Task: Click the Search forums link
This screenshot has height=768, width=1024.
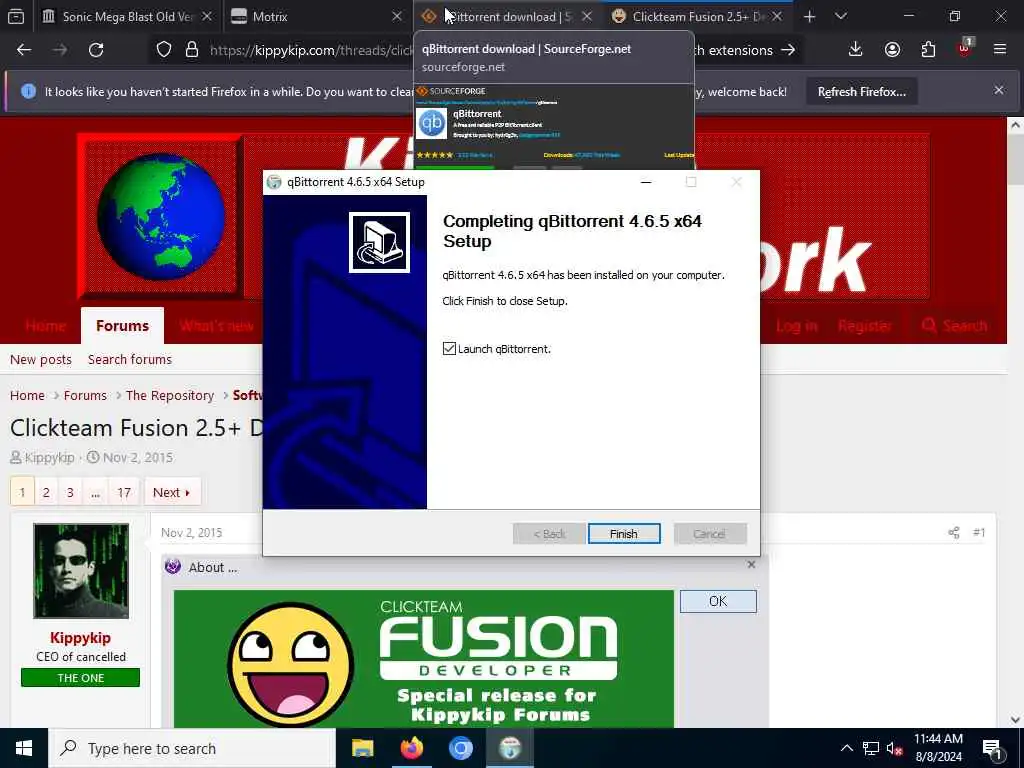Action: pyautogui.click(x=130, y=360)
